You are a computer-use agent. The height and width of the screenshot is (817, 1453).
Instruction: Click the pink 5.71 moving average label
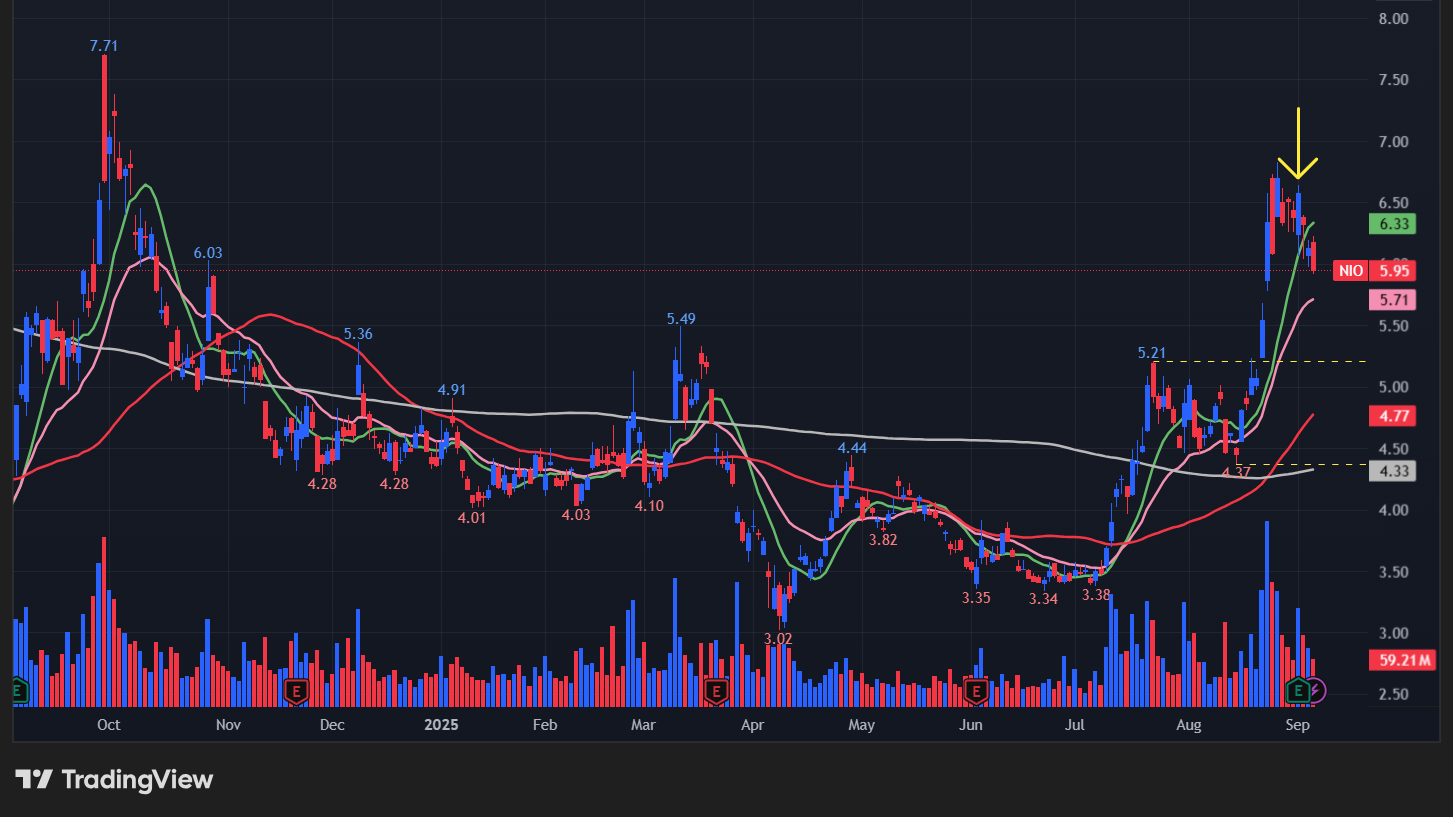tap(1394, 299)
